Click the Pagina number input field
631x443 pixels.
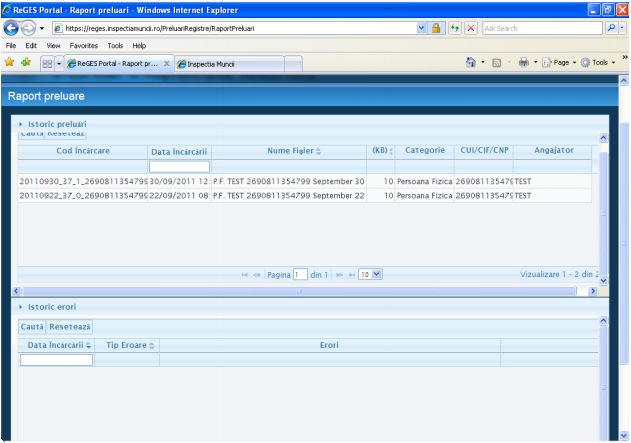pyautogui.click(x=300, y=274)
